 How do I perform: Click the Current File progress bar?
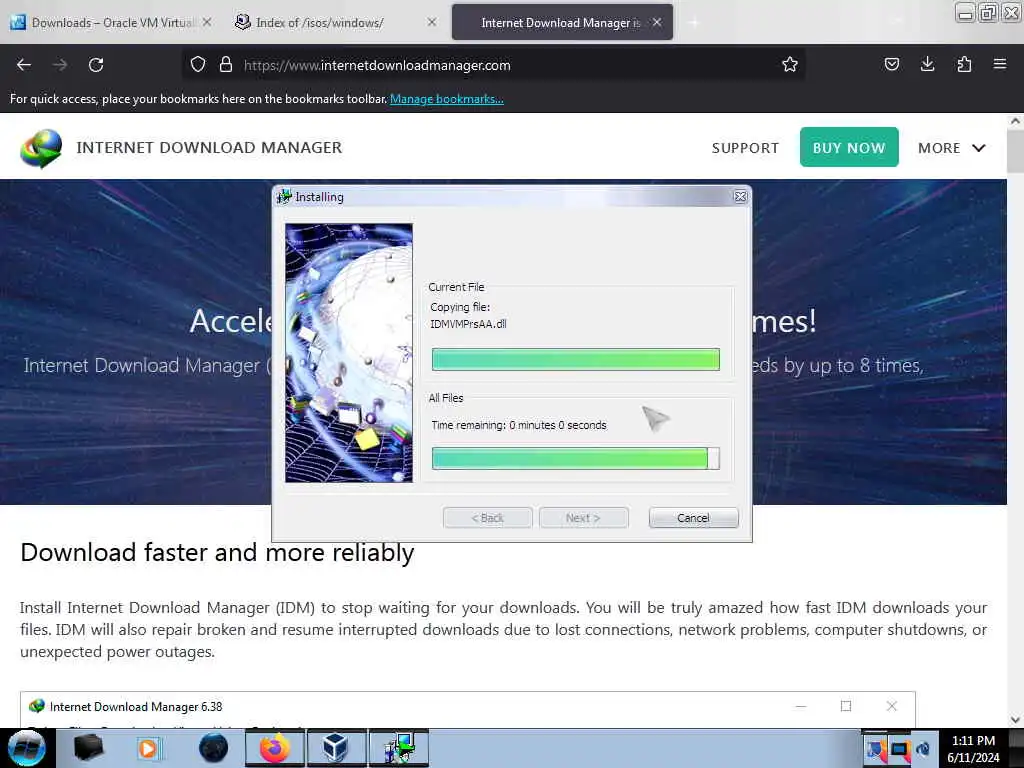575,359
